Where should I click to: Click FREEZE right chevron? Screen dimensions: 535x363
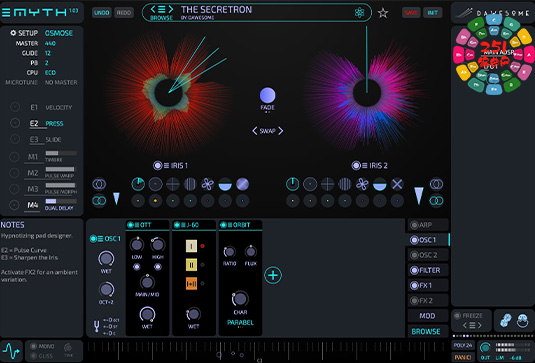click(480, 325)
